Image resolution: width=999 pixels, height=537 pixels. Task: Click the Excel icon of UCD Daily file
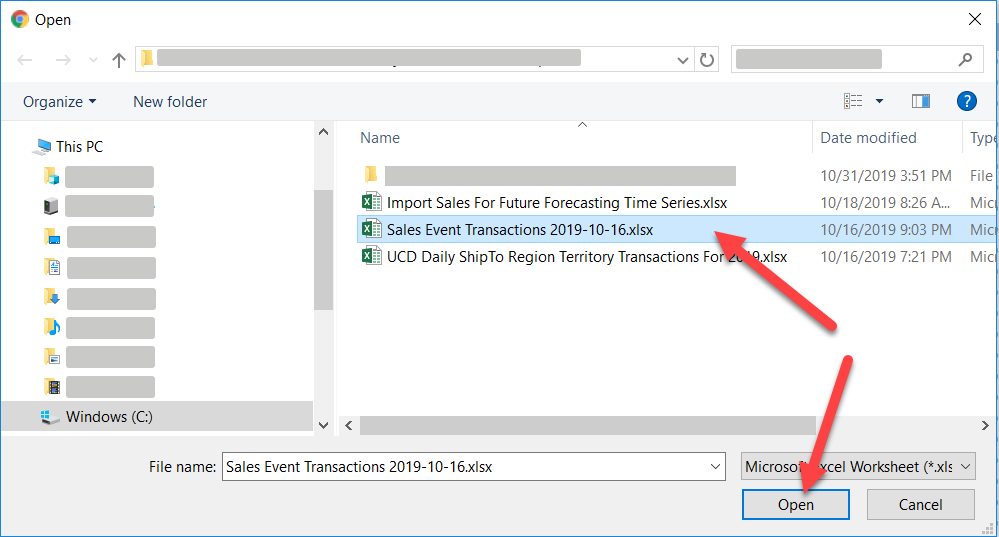[x=372, y=257]
